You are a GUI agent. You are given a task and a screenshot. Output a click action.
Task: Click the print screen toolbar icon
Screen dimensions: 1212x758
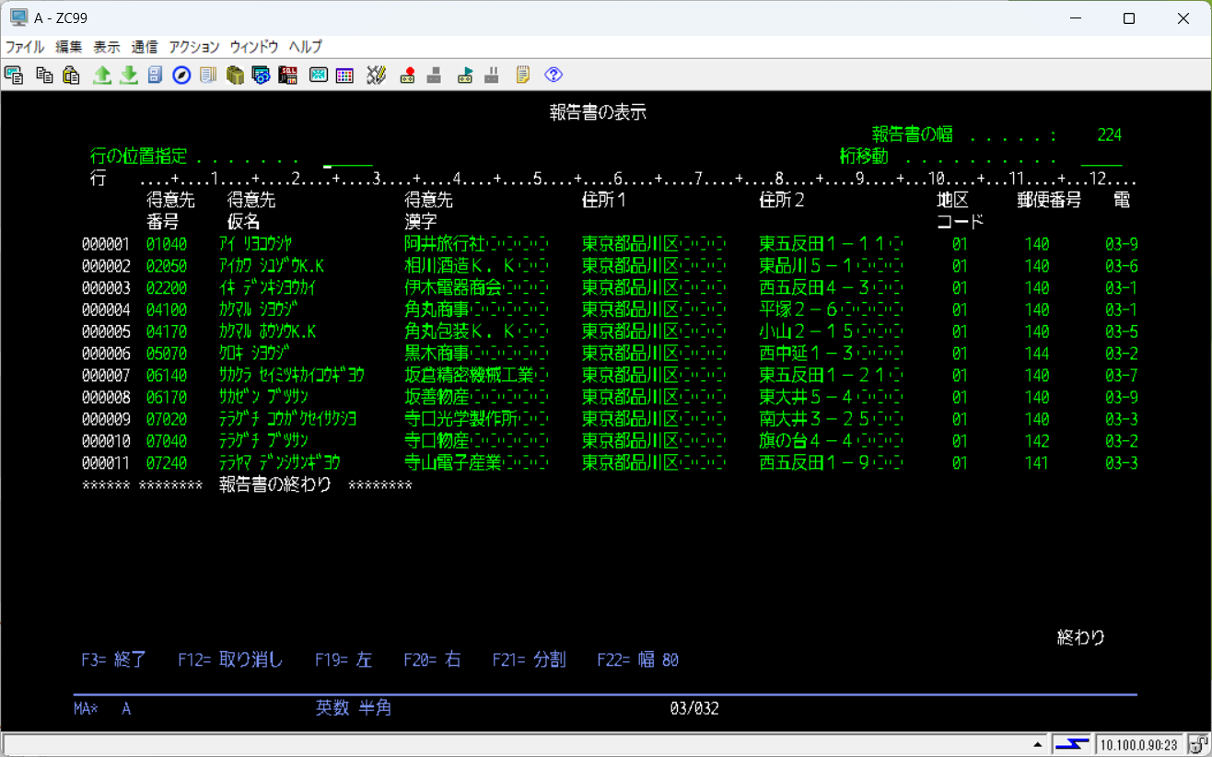[14, 75]
